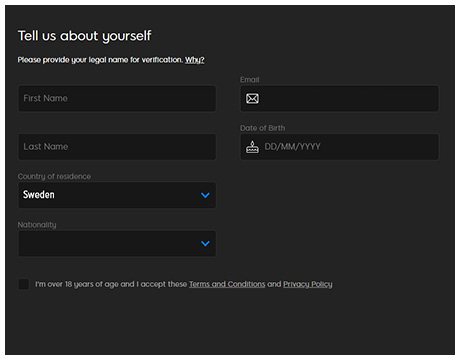Open the Country of residence dropdown
Screen dimensions: 460x360
(117, 195)
